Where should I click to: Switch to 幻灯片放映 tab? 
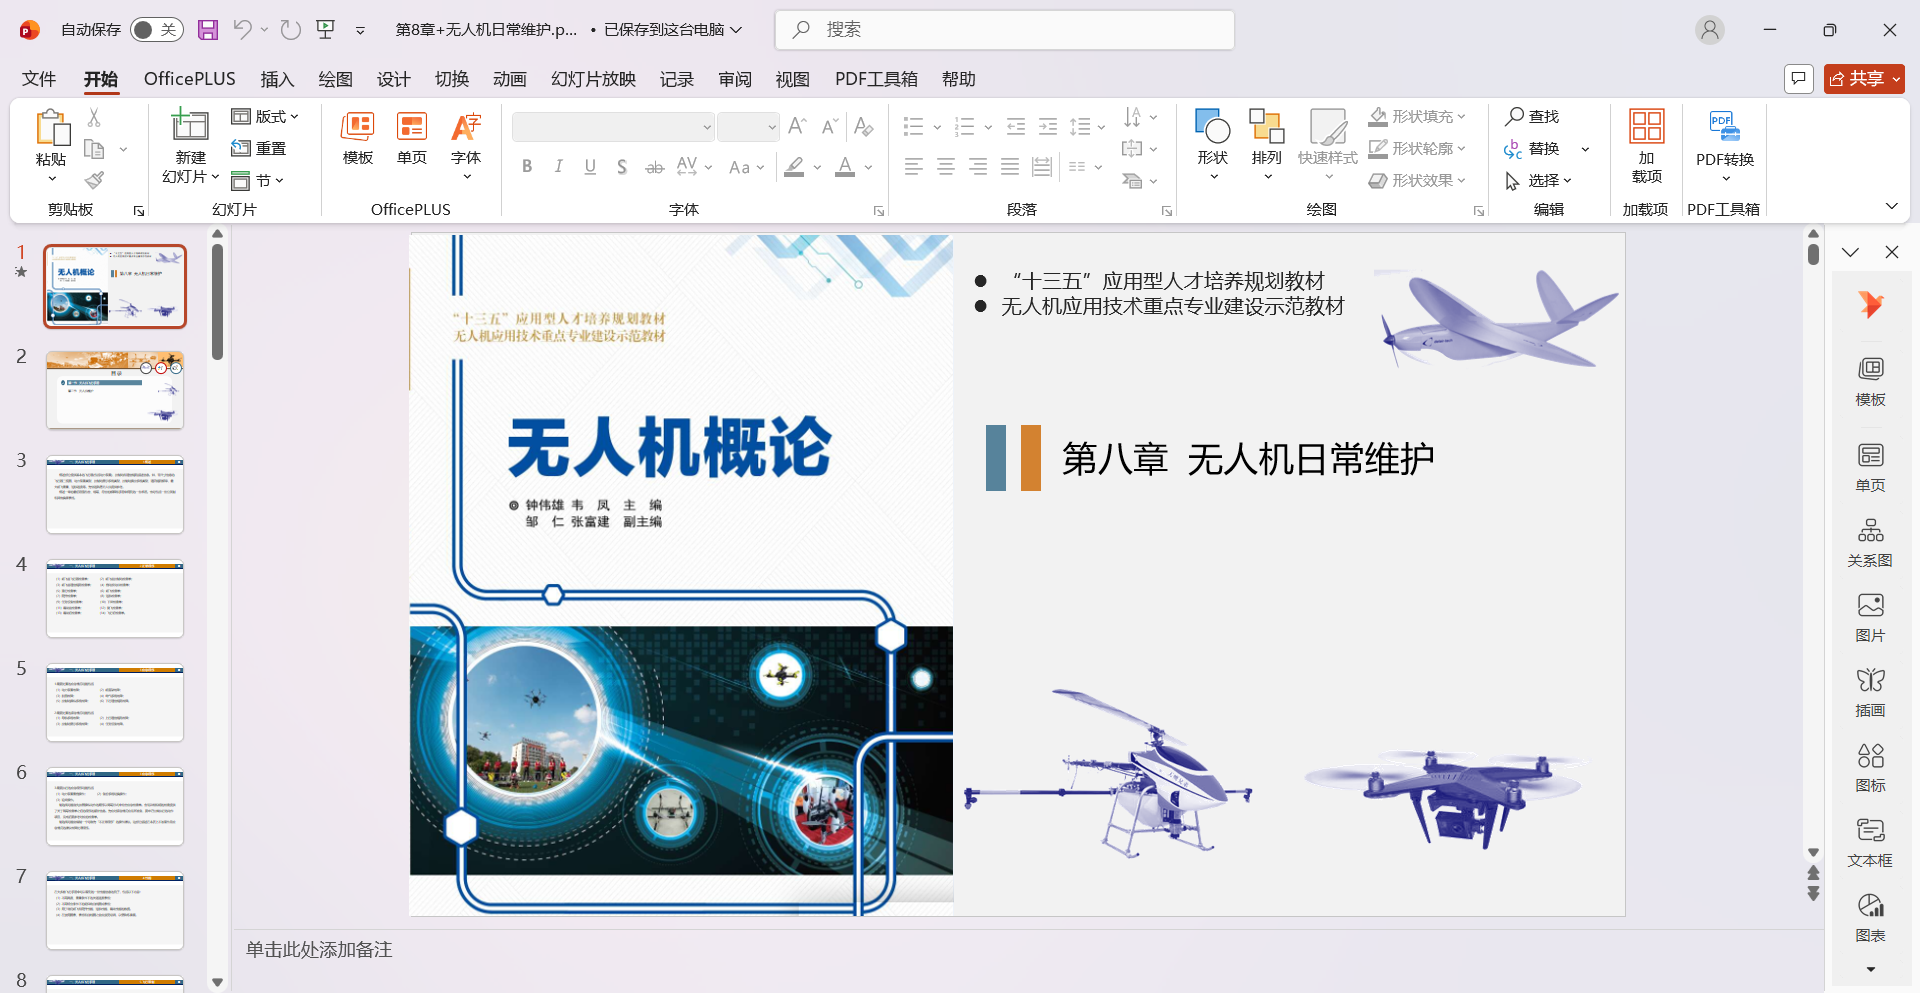tap(593, 79)
